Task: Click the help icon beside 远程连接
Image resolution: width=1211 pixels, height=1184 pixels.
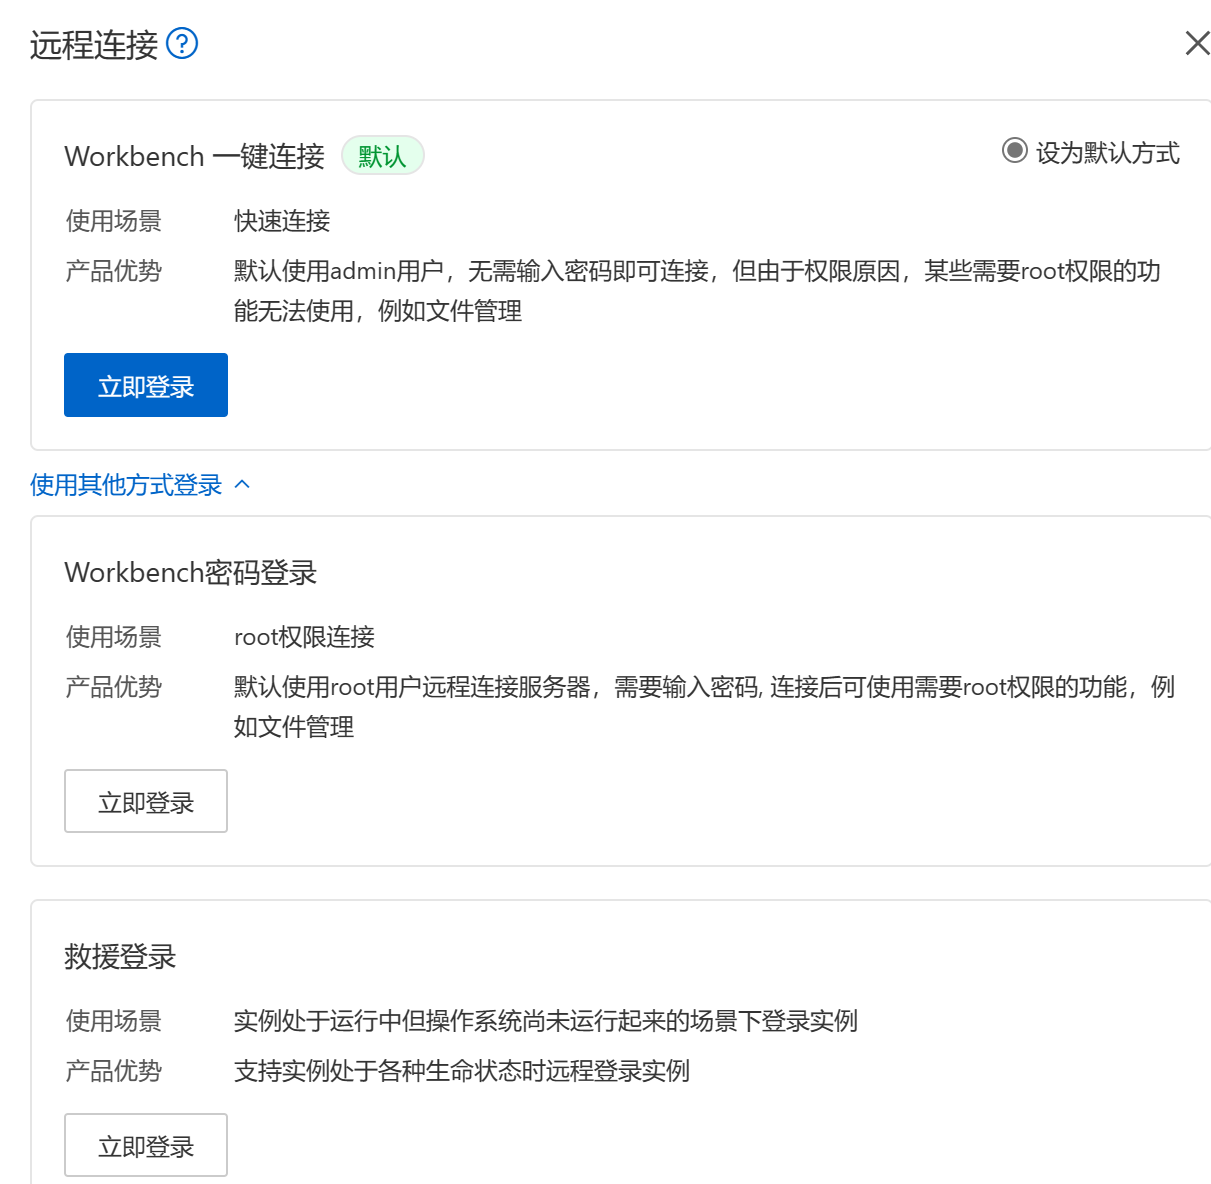Action: pyautogui.click(x=182, y=44)
